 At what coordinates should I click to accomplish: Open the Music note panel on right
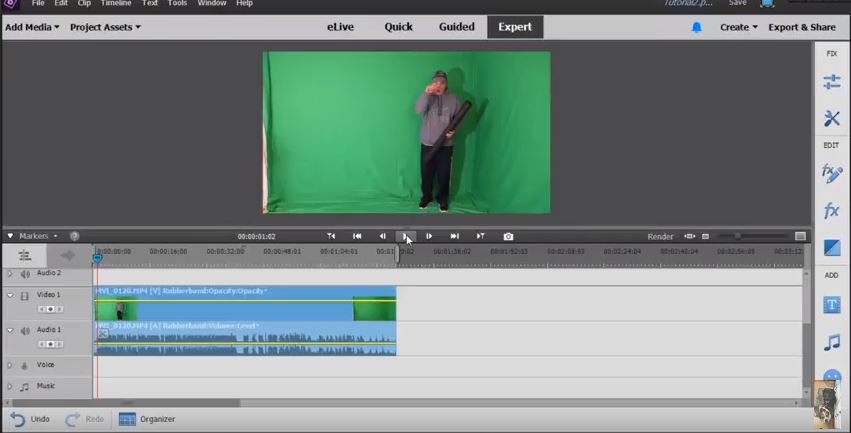831,342
